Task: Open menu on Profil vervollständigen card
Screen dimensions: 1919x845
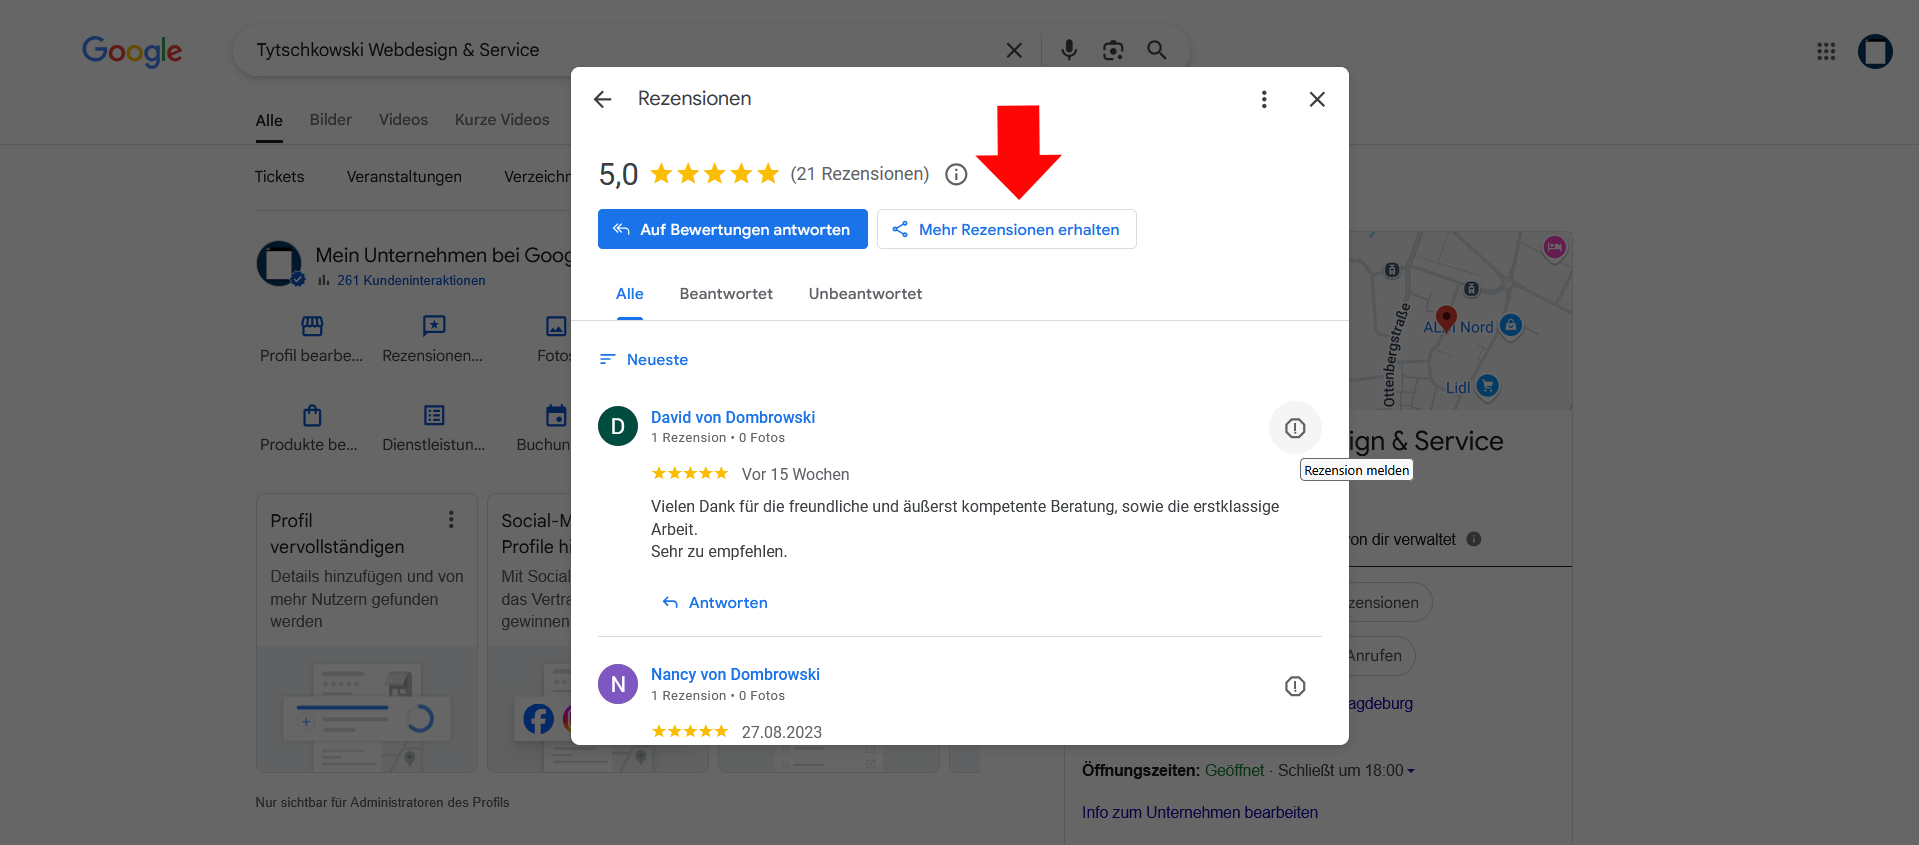Action: pos(451,519)
